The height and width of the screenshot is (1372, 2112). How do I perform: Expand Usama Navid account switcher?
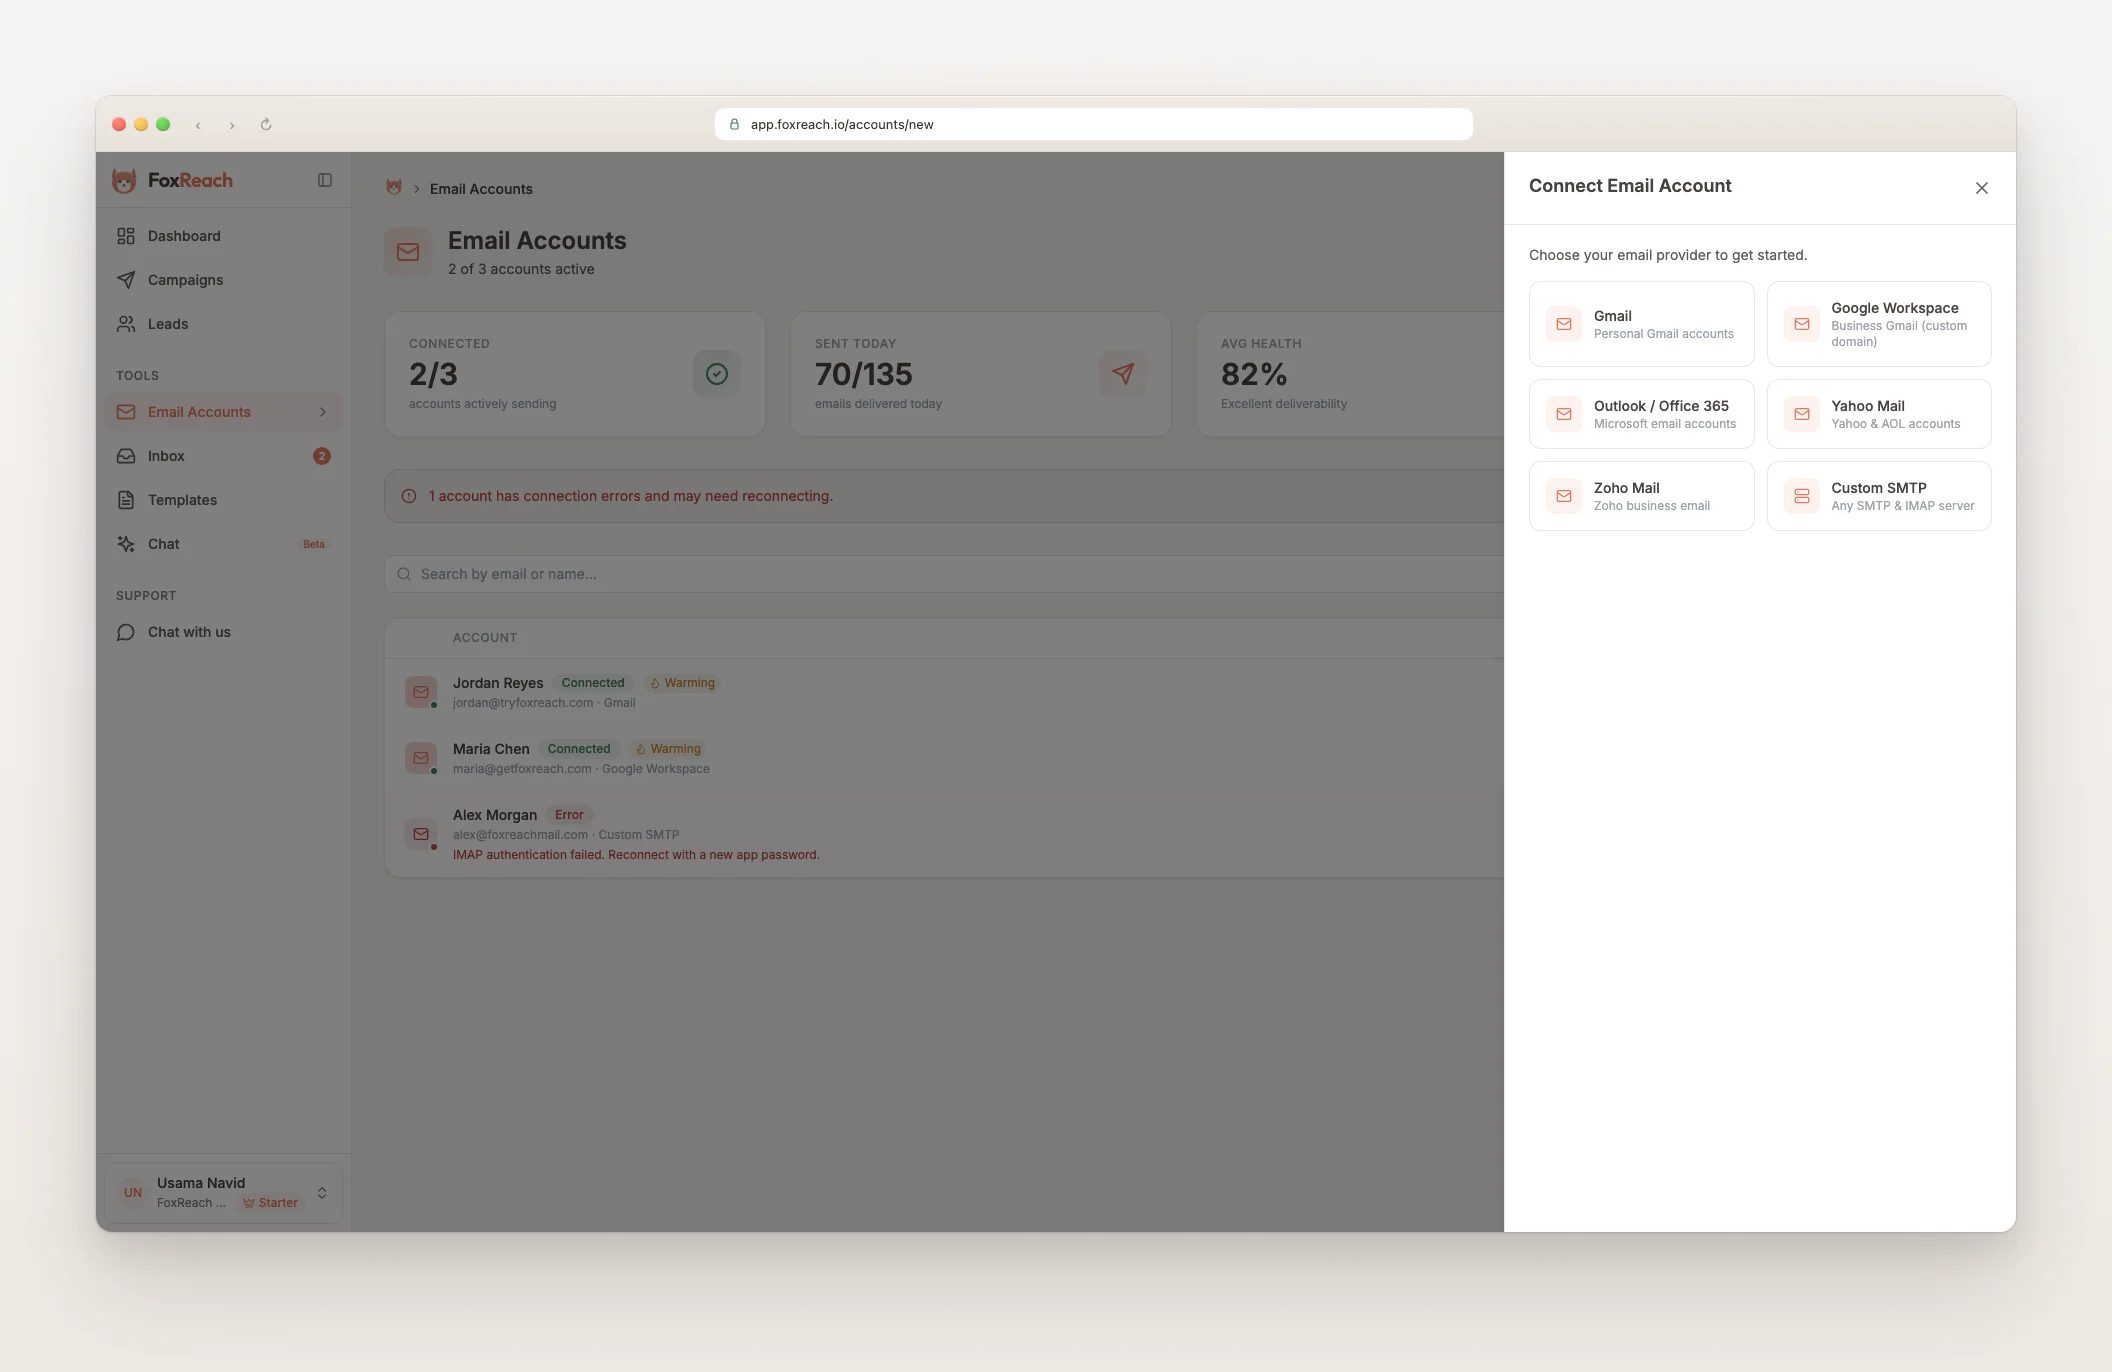322,1192
